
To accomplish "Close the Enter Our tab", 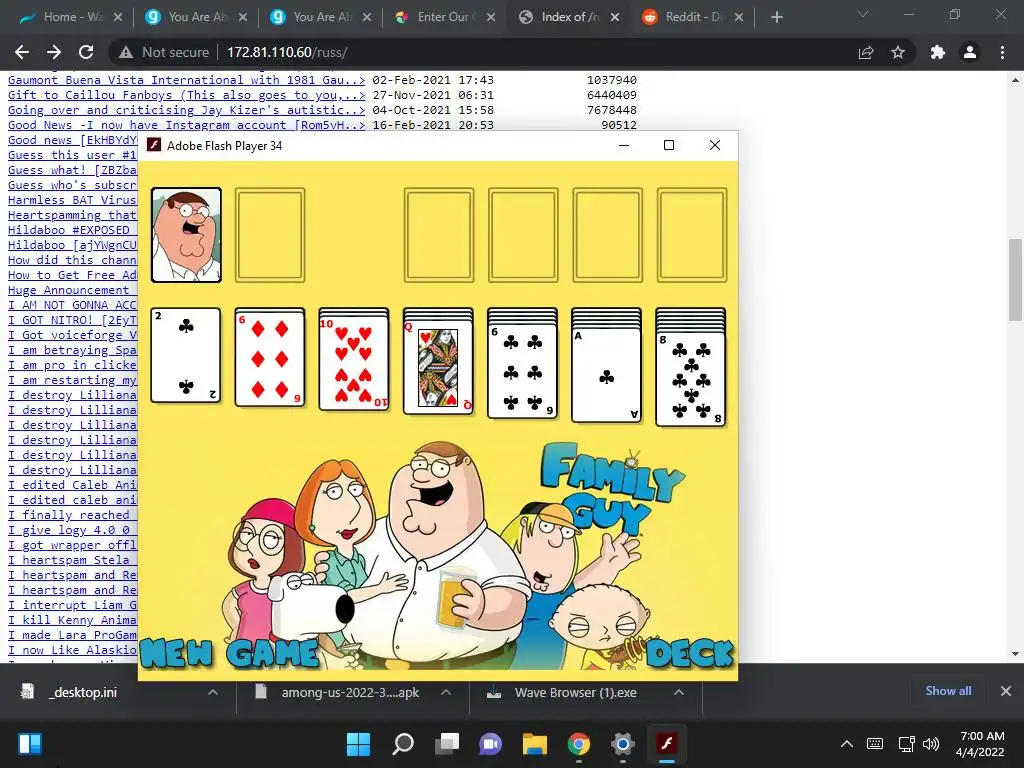I will pyautogui.click(x=490, y=18).
